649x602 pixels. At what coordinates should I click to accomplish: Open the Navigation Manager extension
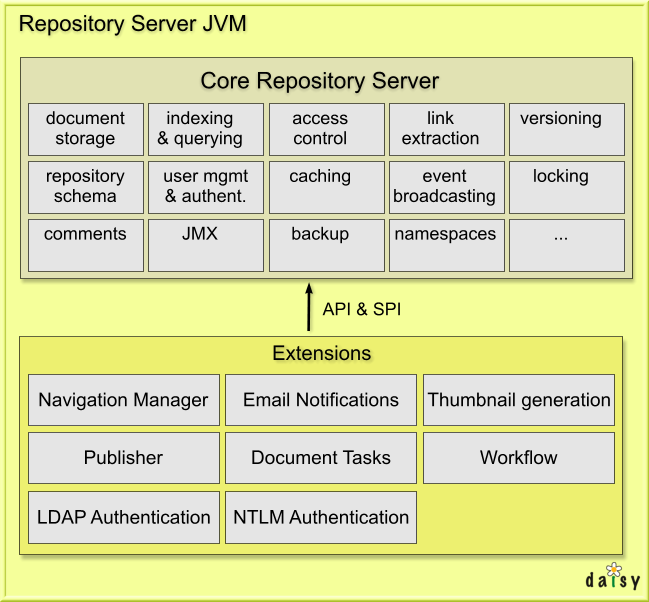pyautogui.click(x=123, y=400)
